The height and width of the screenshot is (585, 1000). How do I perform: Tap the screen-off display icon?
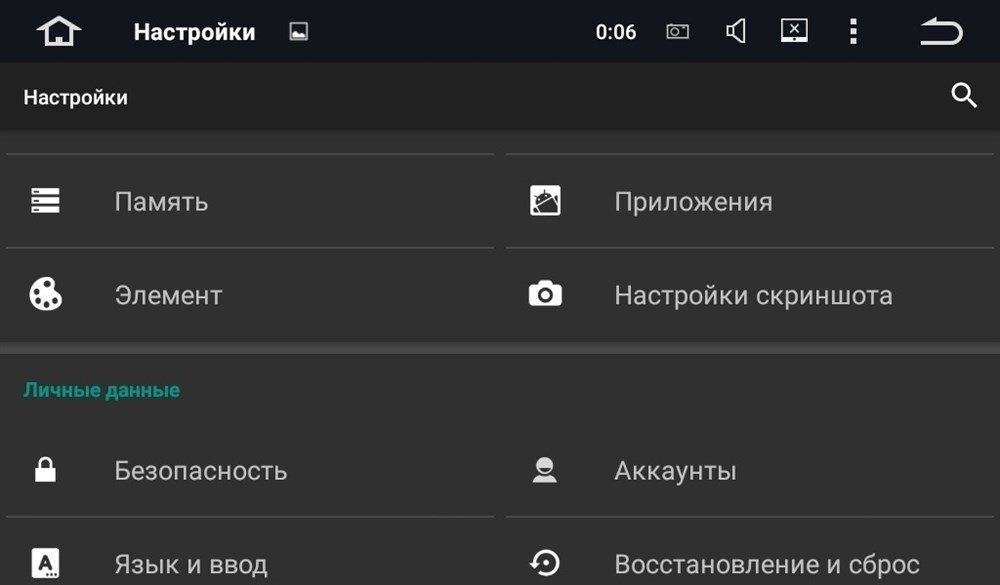(794, 31)
